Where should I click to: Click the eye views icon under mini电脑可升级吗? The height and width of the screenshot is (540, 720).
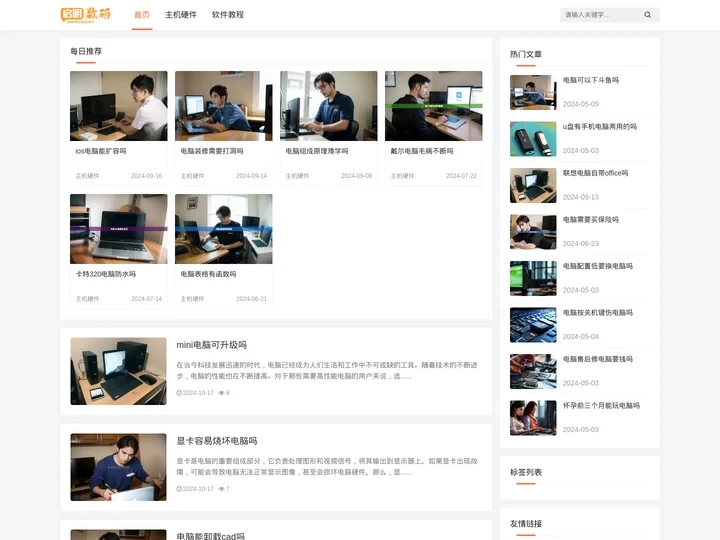(x=221, y=393)
